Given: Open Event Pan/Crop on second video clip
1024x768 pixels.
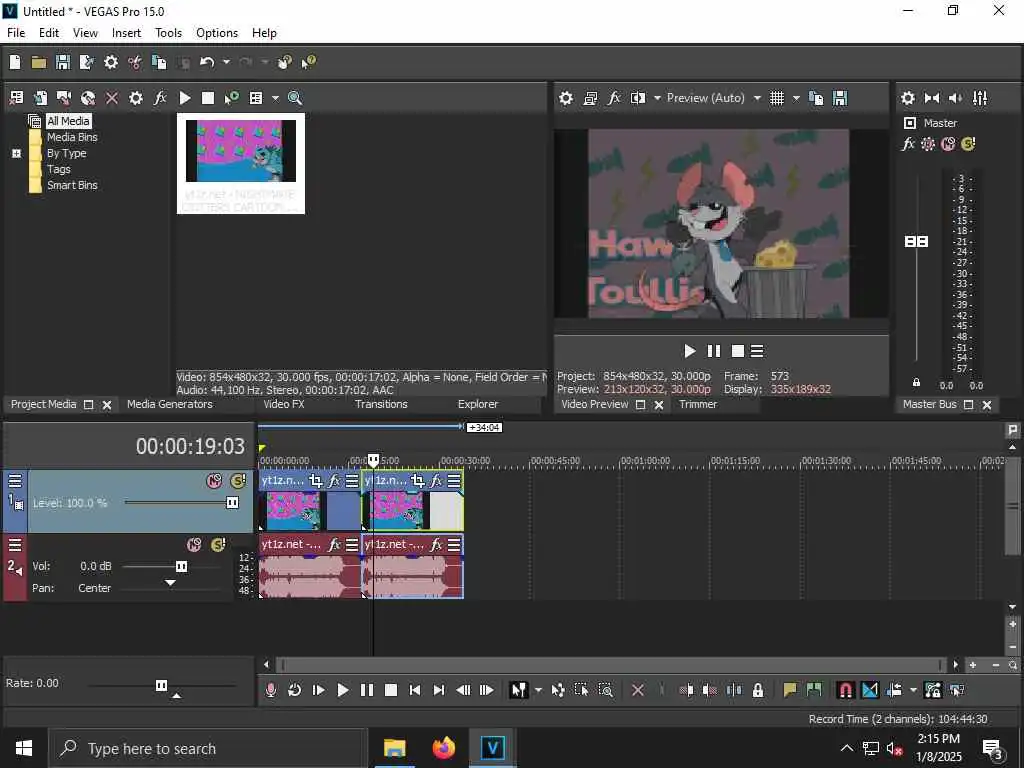Looking at the screenshot, I should [x=418, y=481].
